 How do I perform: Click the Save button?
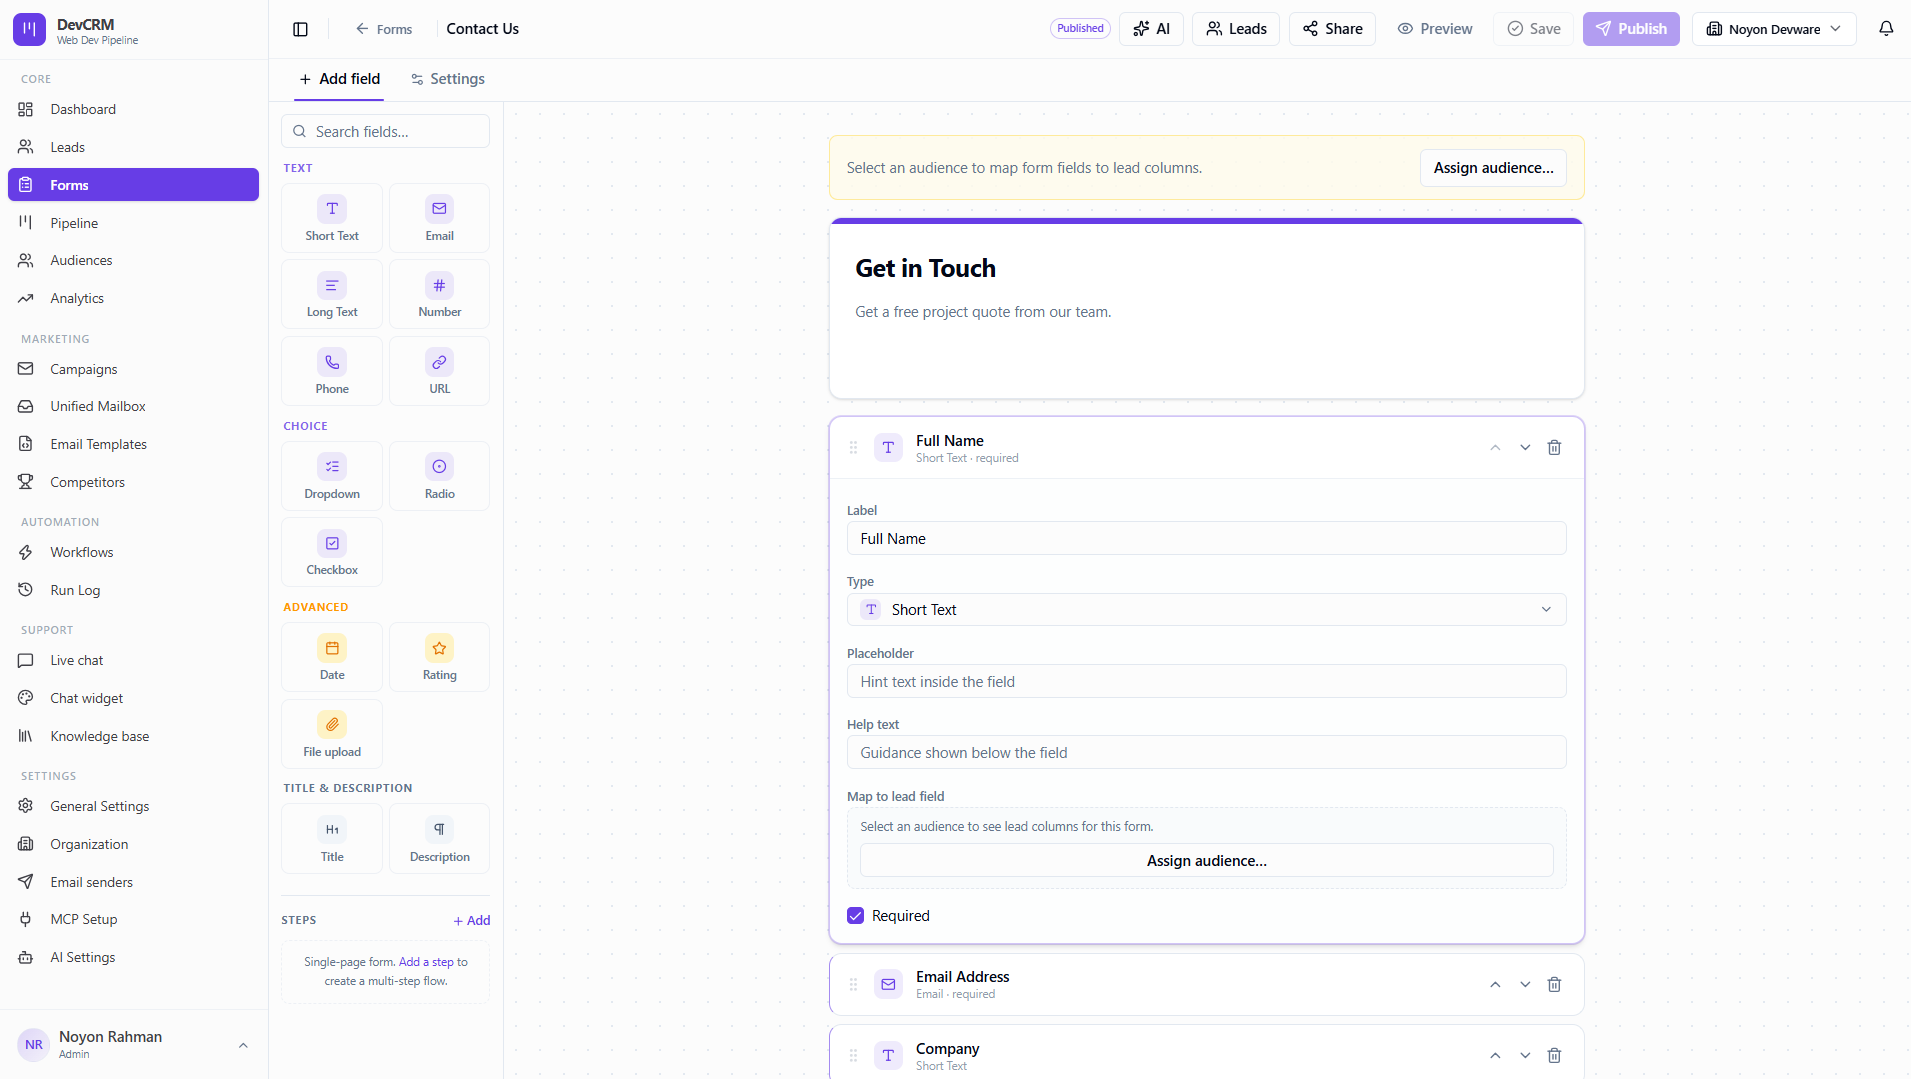coord(1533,29)
